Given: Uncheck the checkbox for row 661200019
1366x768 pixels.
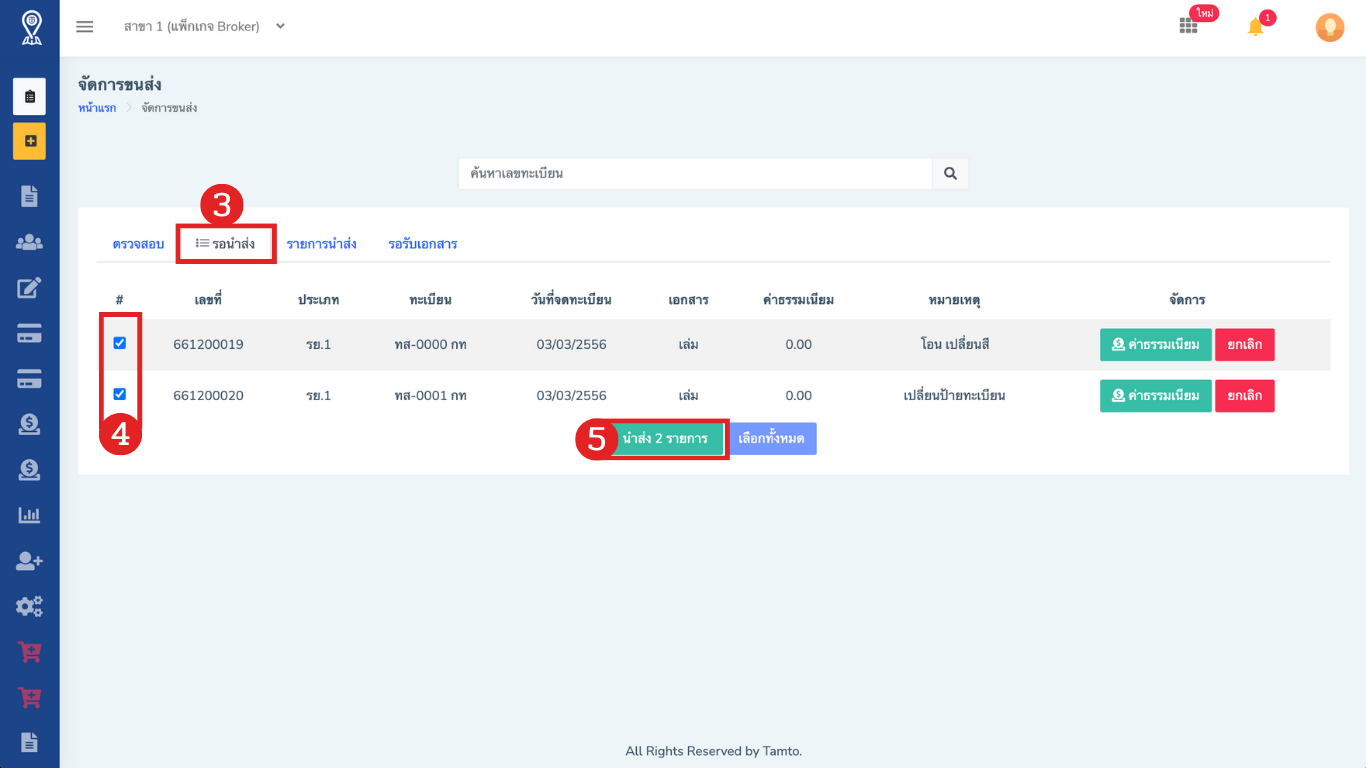Looking at the screenshot, I should [120, 343].
